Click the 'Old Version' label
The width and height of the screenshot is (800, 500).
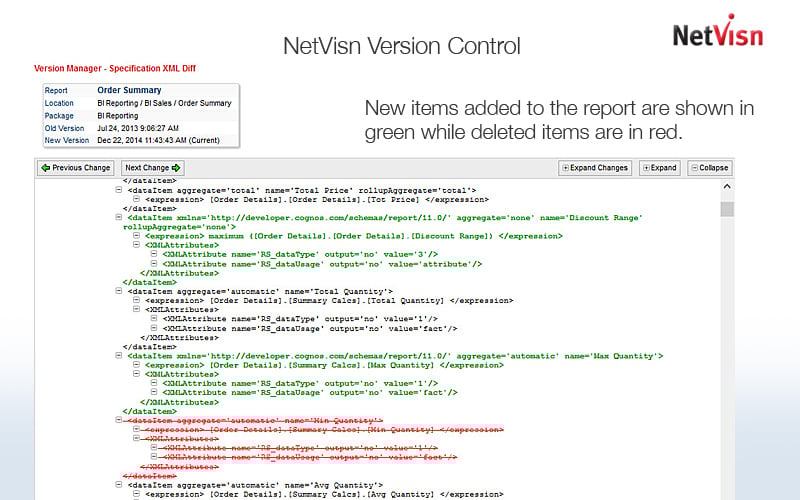pyautogui.click(x=64, y=128)
